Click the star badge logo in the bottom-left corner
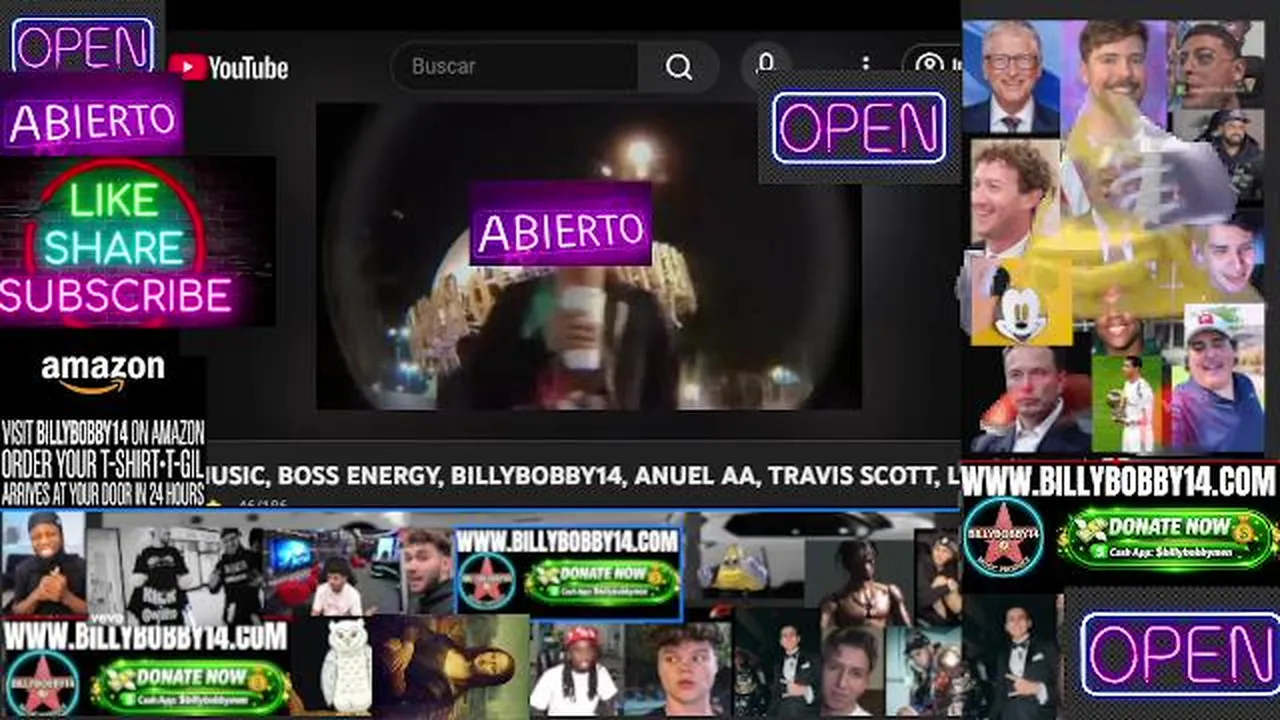1280x720 pixels. [42, 685]
